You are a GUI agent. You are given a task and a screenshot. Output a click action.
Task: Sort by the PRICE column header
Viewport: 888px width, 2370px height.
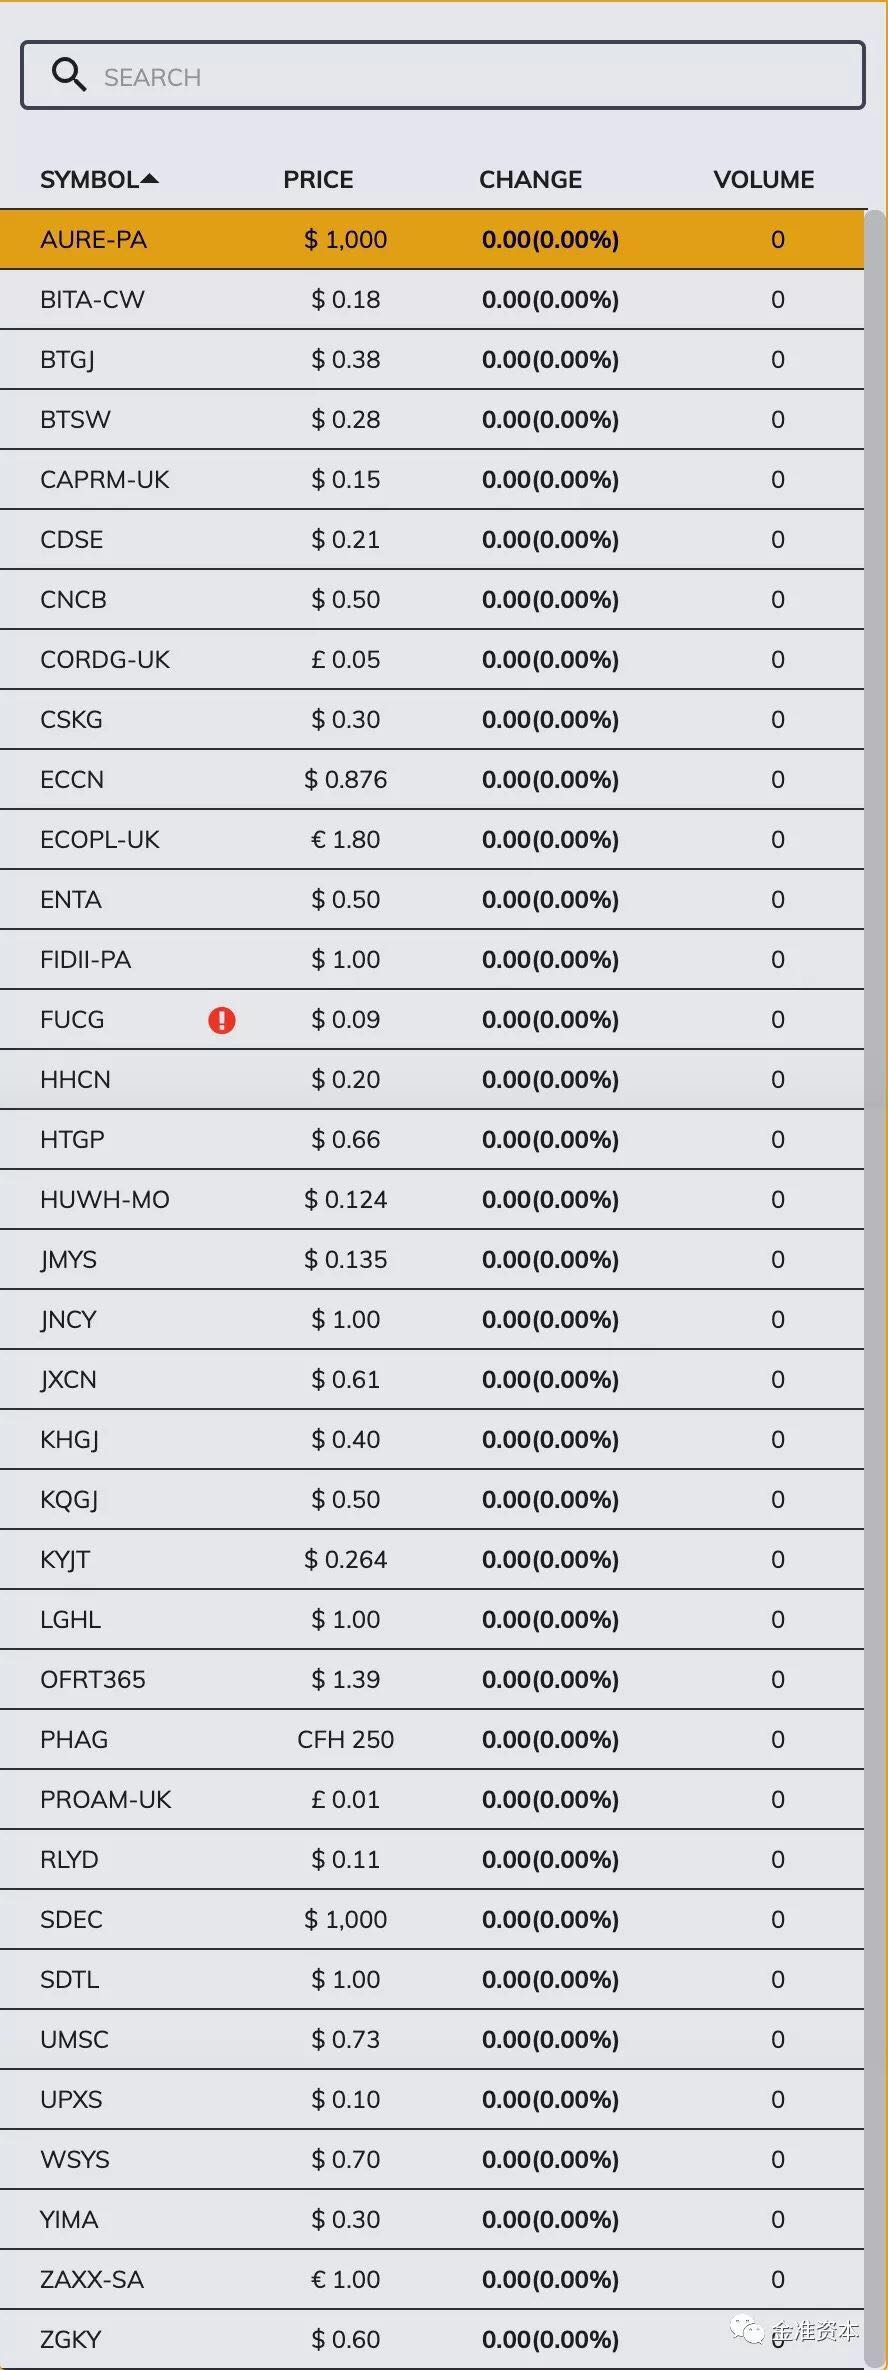318,180
